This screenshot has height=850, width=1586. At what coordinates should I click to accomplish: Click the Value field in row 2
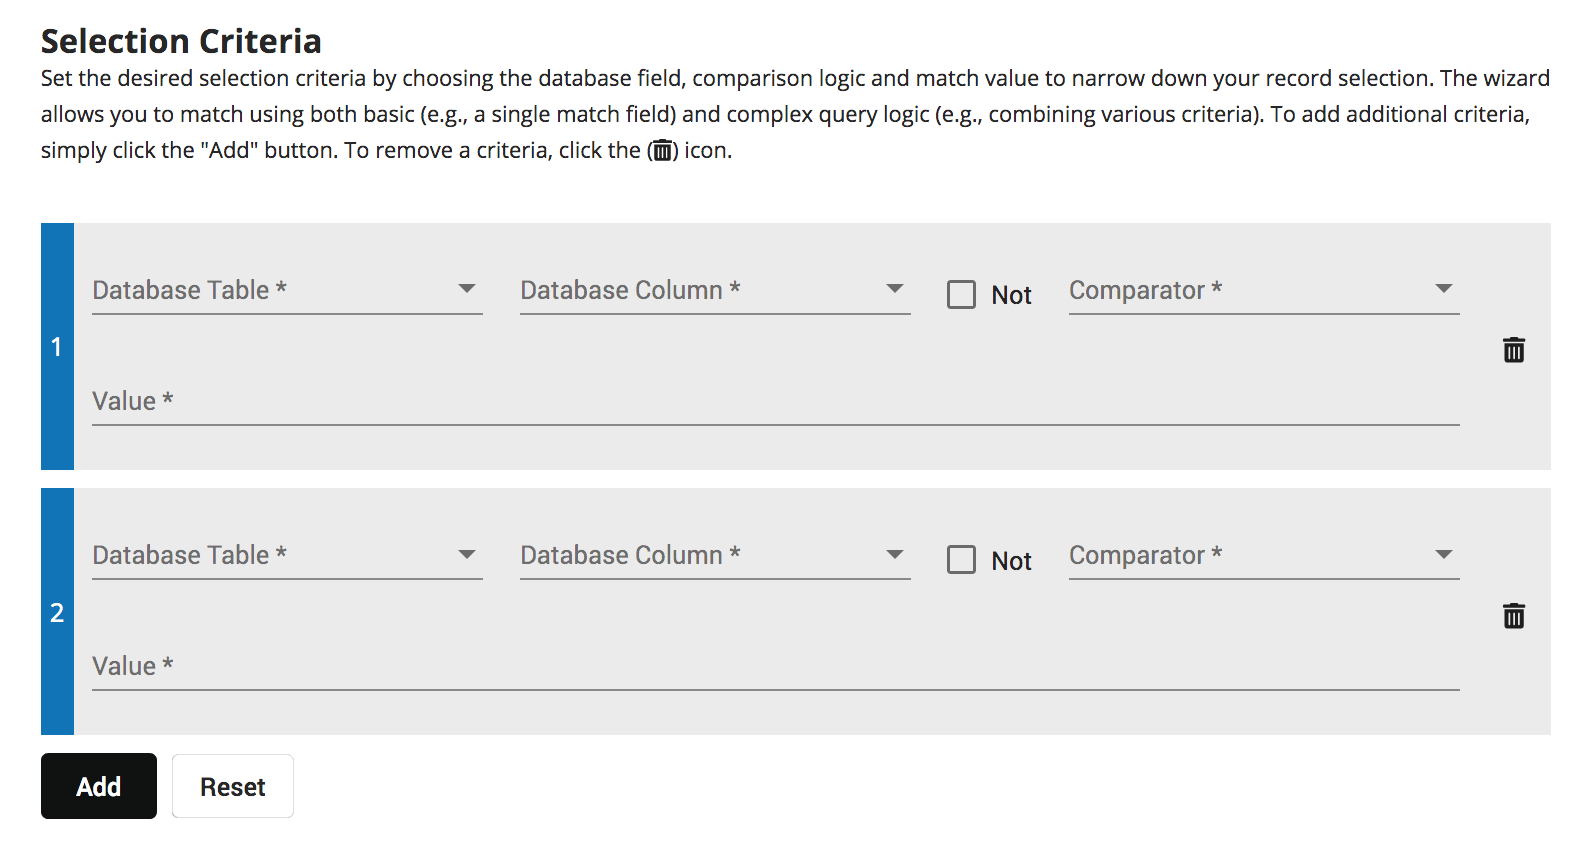pyautogui.click(x=775, y=667)
